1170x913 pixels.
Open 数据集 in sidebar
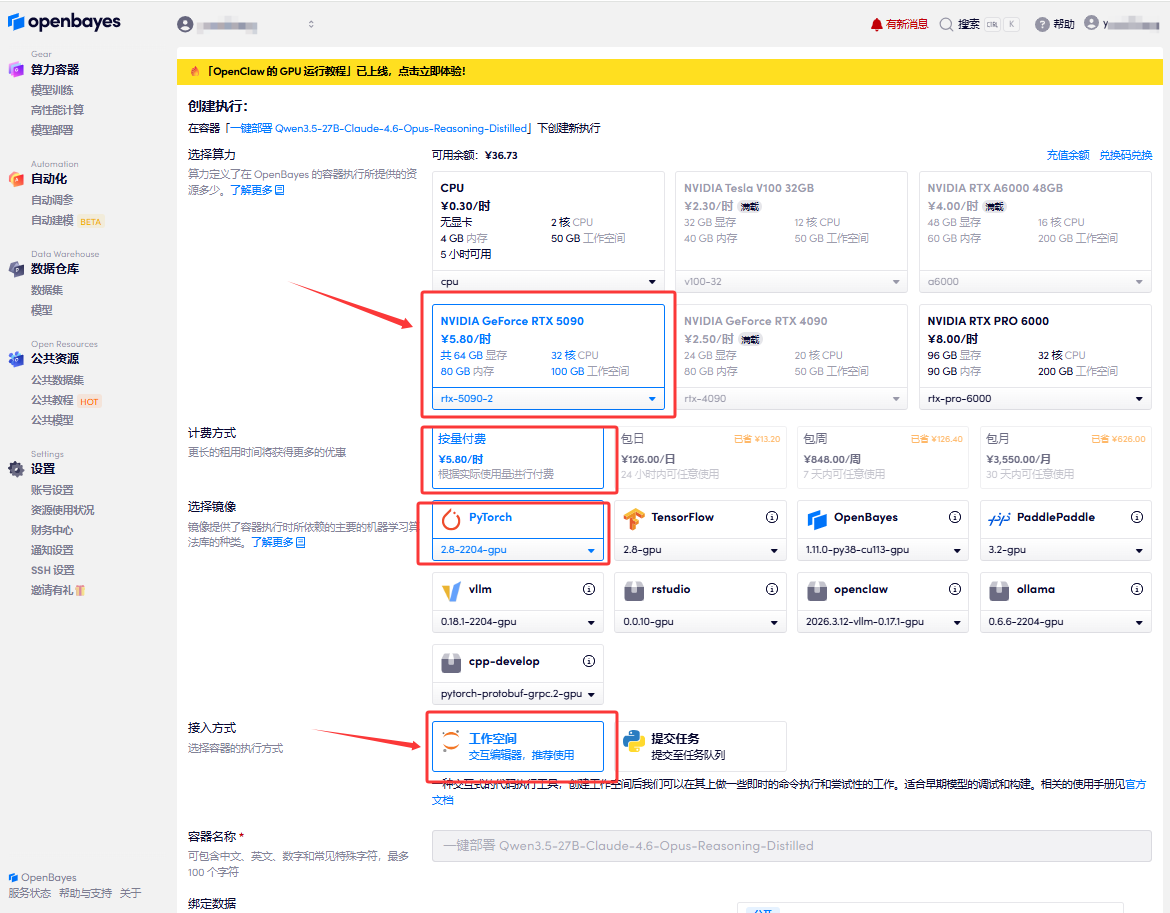click(x=47, y=290)
